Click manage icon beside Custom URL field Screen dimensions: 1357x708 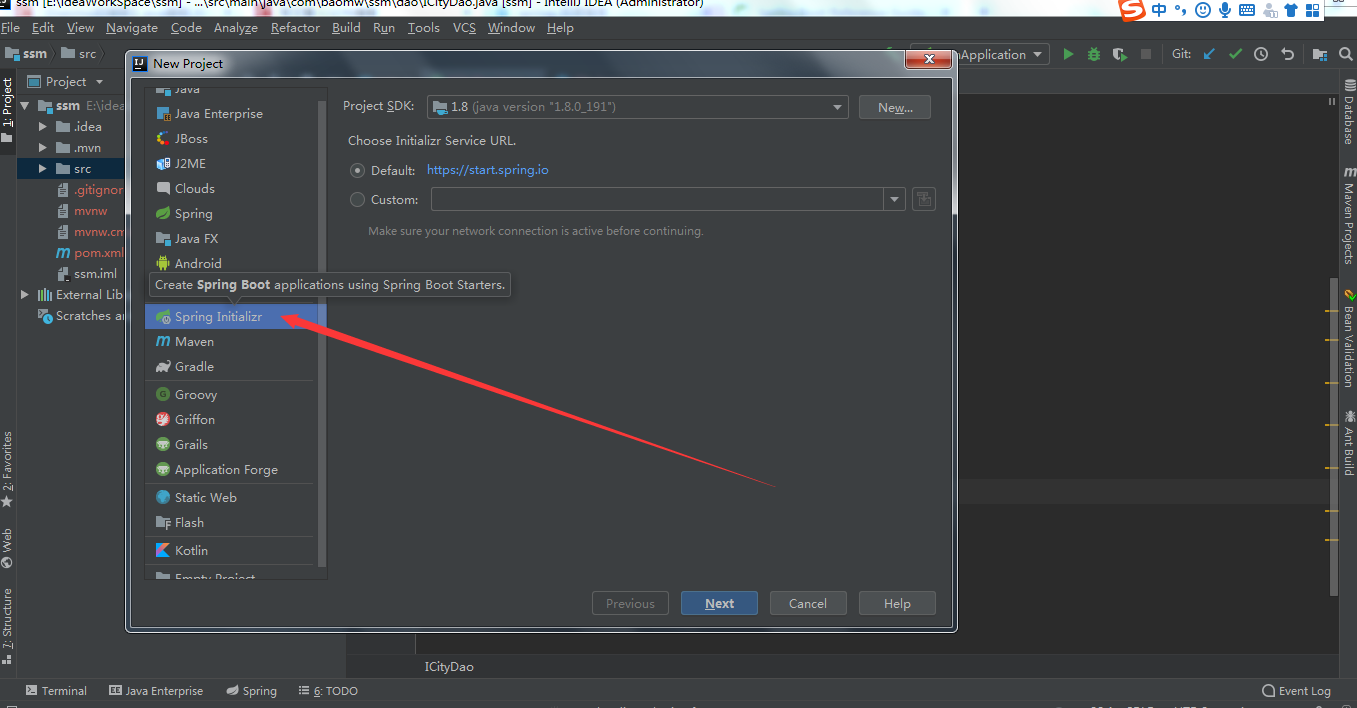pyautogui.click(x=924, y=200)
